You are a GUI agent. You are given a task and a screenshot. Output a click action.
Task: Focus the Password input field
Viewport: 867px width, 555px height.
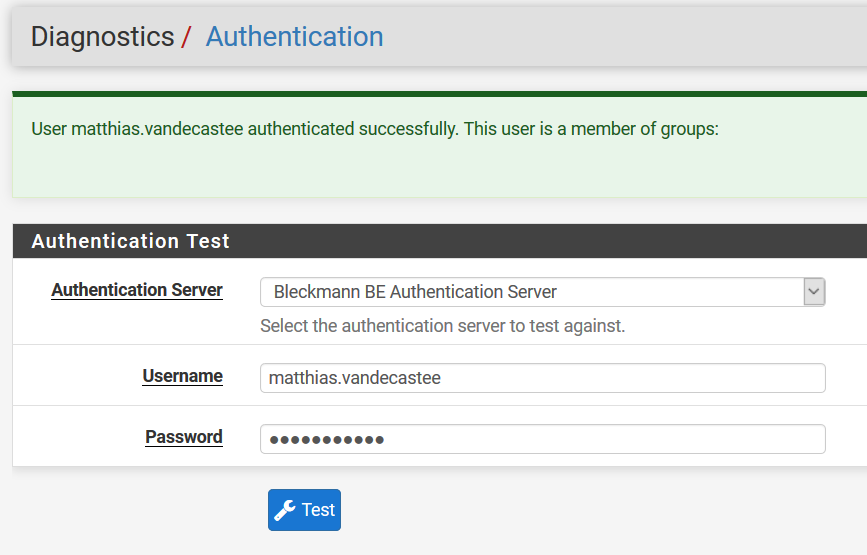542,439
